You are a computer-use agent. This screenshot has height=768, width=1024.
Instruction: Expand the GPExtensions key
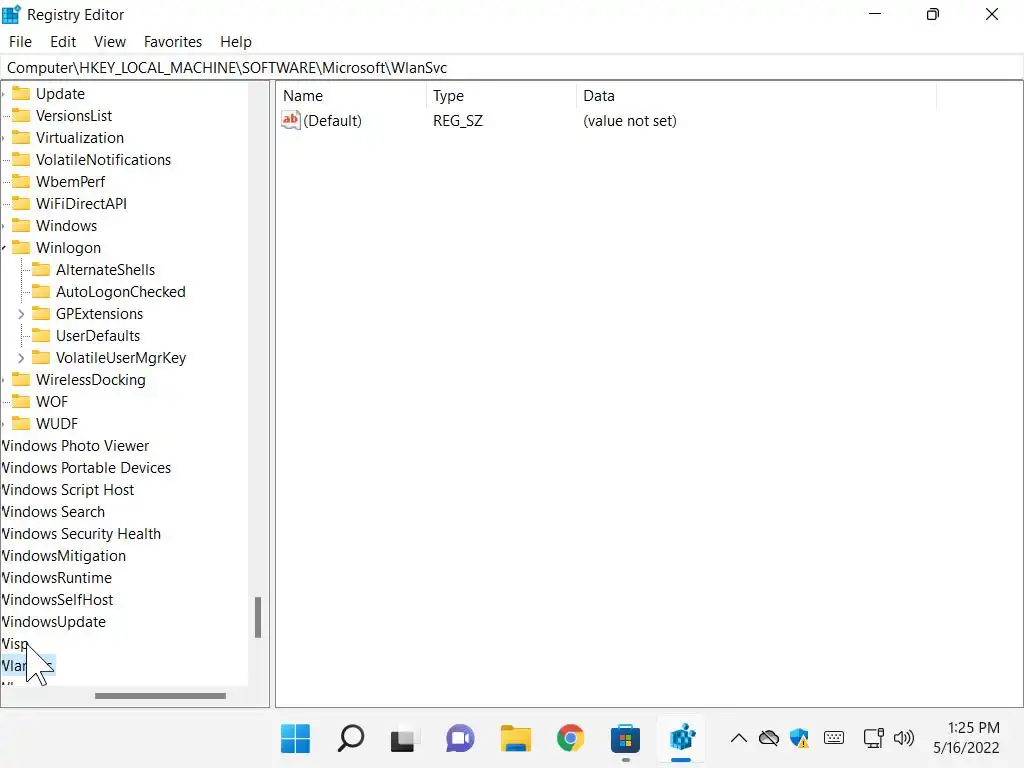pyautogui.click(x=21, y=314)
